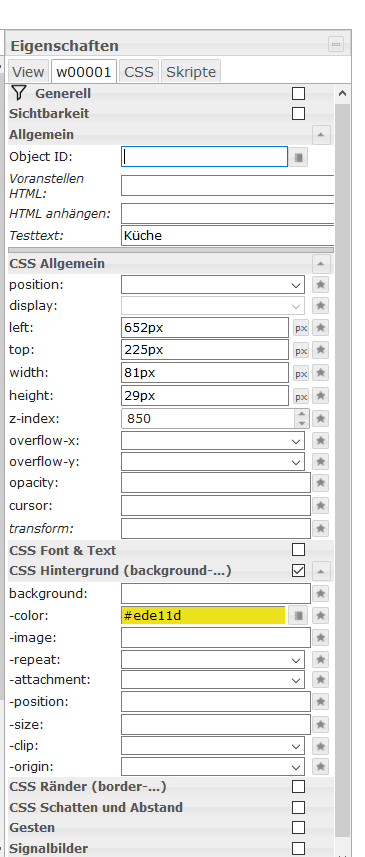Collapse the CSS Allgemein section arrow

[321, 264]
